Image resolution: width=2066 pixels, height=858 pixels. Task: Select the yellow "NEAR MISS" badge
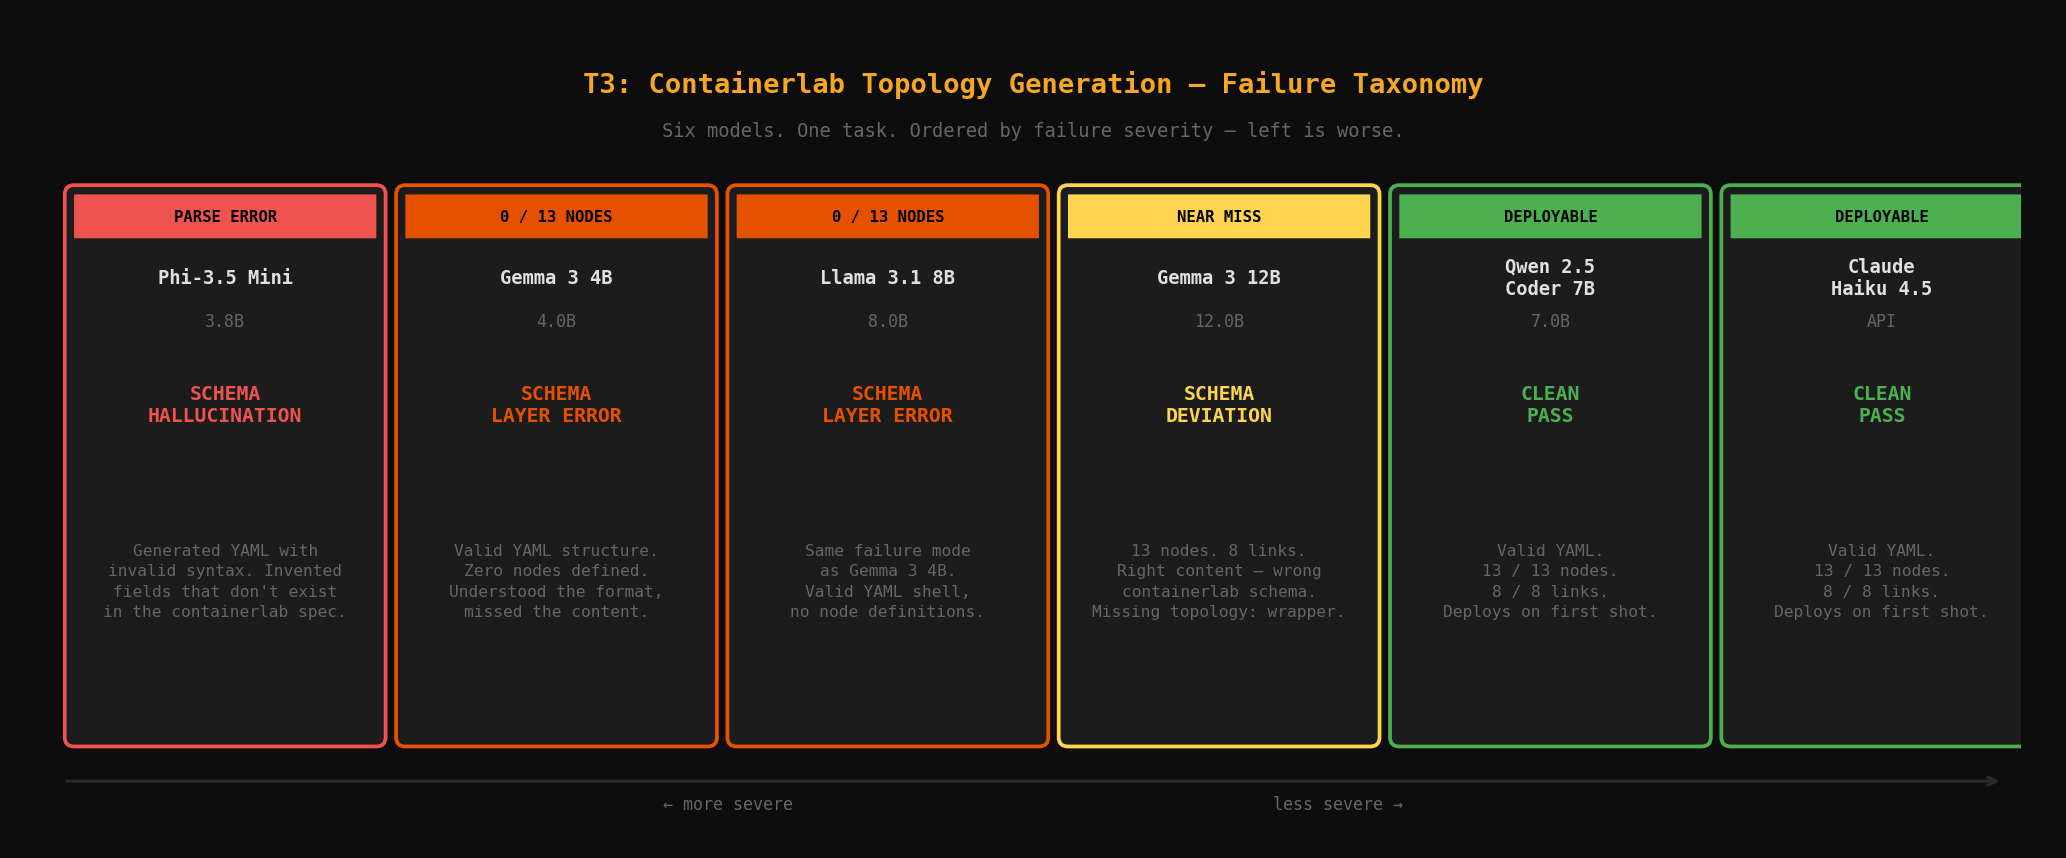point(1219,216)
